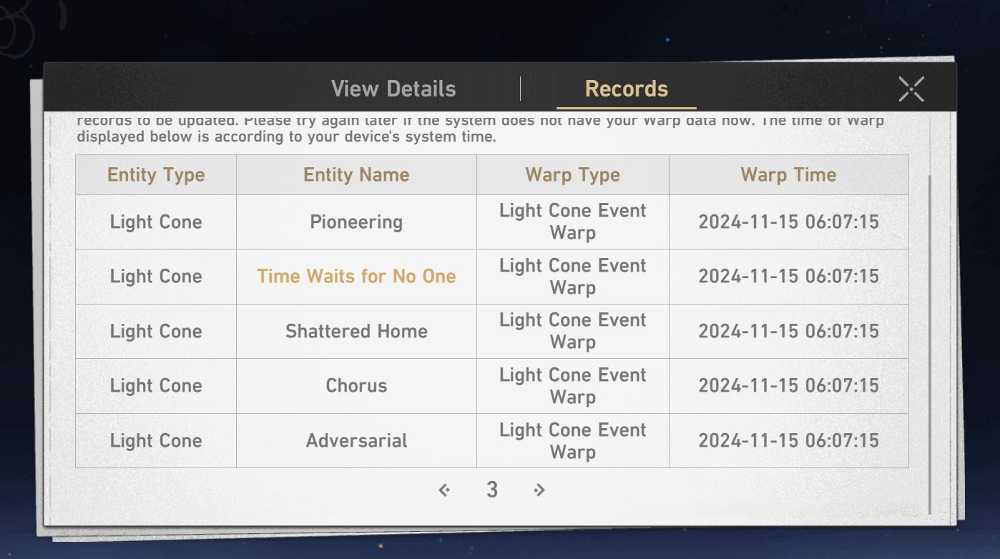
Task: Click Light Cone type in Shattered Home row
Action: pyautogui.click(x=156, y=331)
